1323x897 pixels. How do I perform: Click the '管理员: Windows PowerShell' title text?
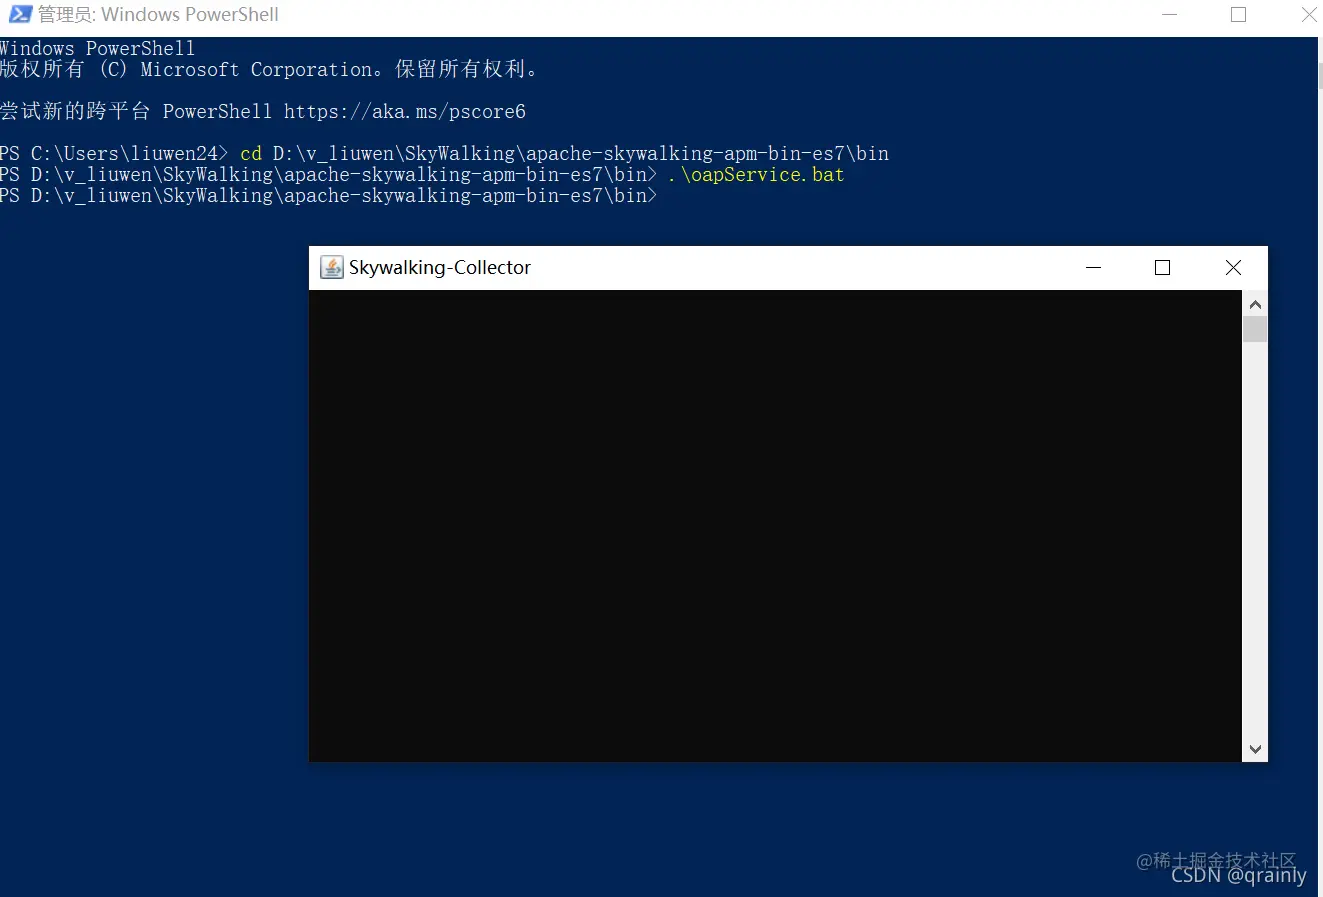[158, 14]
